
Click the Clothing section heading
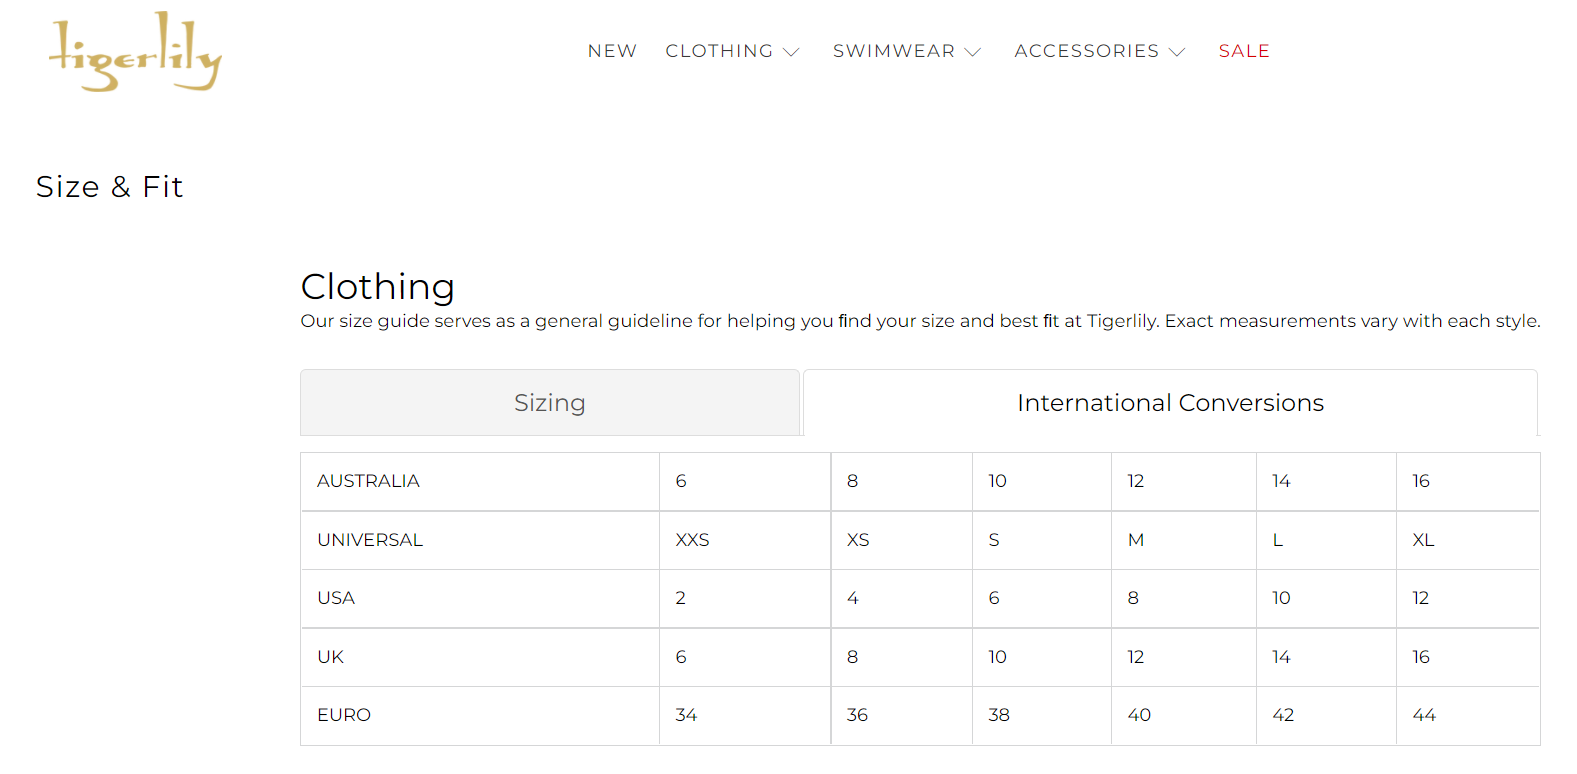tap(377, 287)
